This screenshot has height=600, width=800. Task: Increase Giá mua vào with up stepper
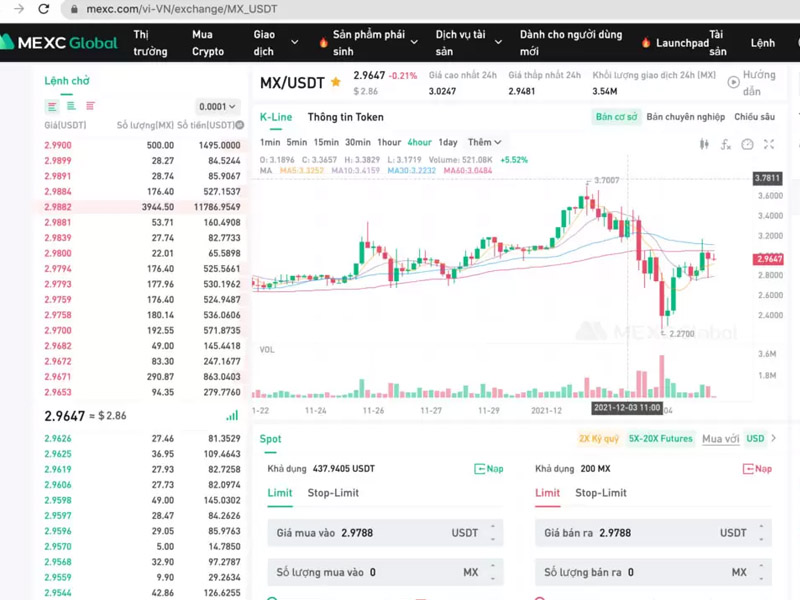tap(493, 526)
